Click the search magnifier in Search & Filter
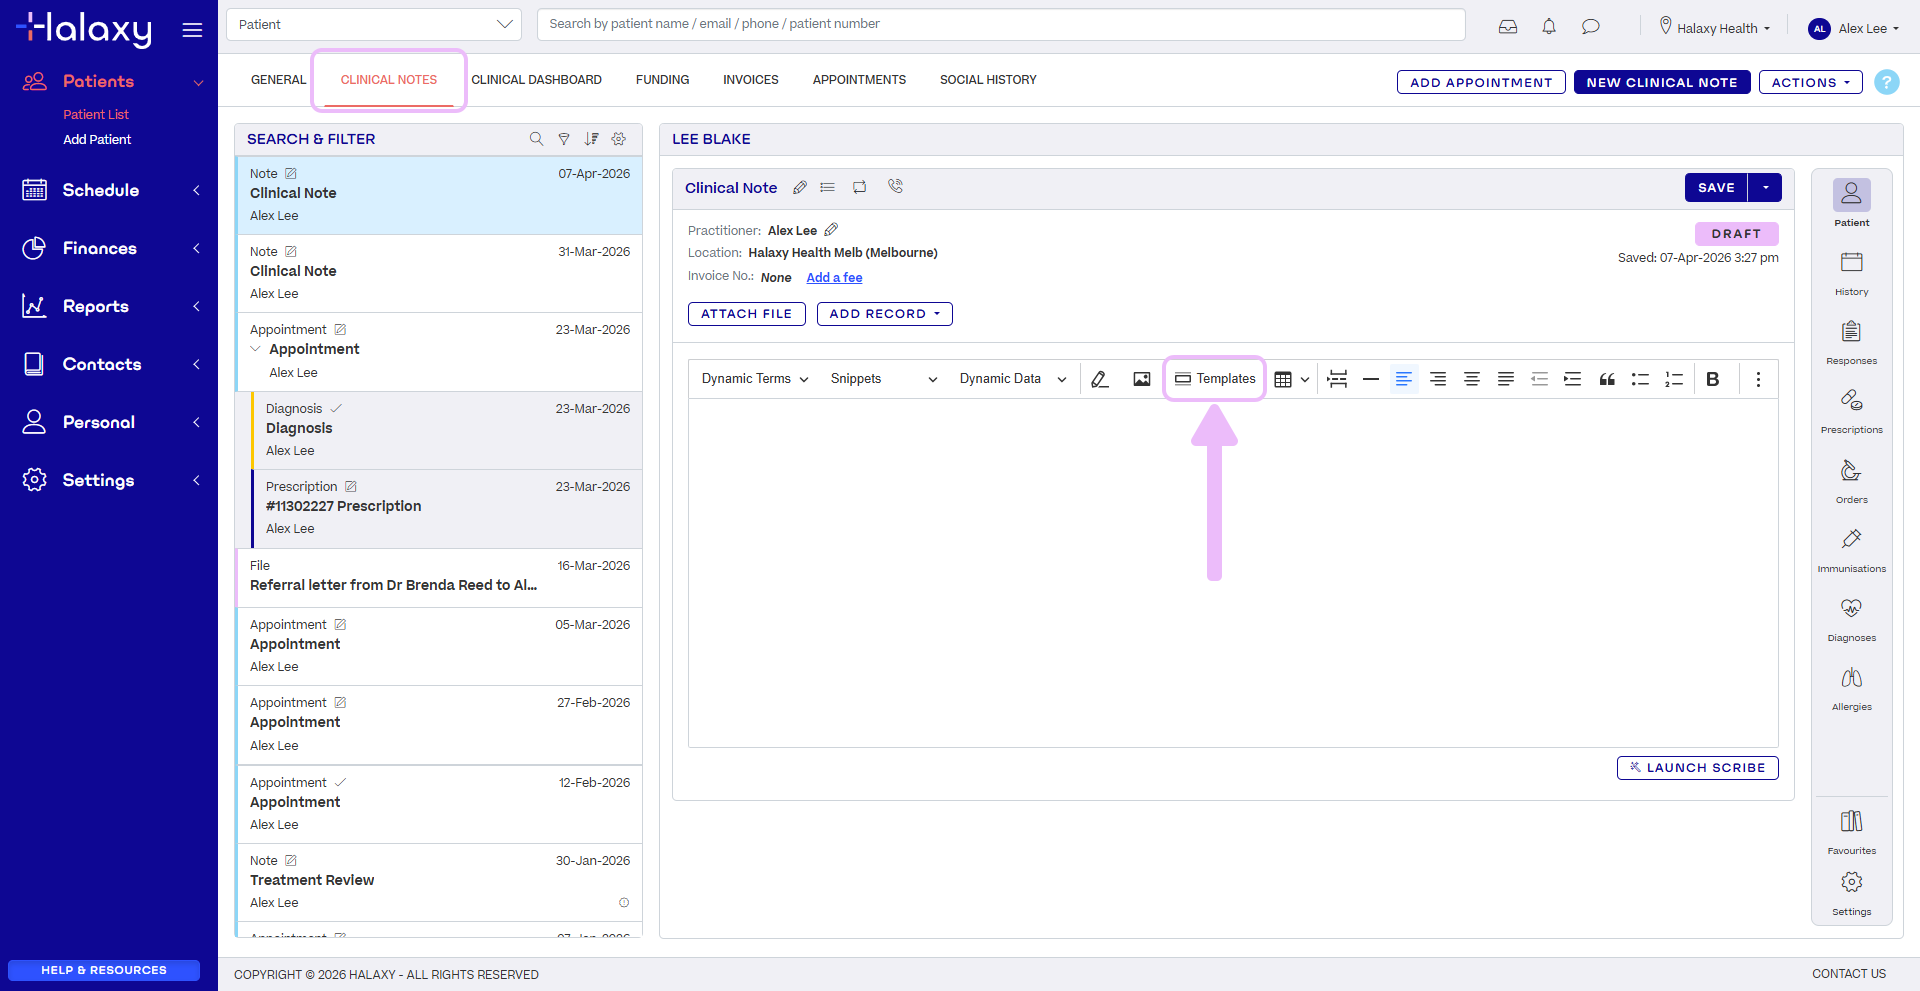Image resolution: width=1920 pixels, height=991 pixels. click(537, 139)
